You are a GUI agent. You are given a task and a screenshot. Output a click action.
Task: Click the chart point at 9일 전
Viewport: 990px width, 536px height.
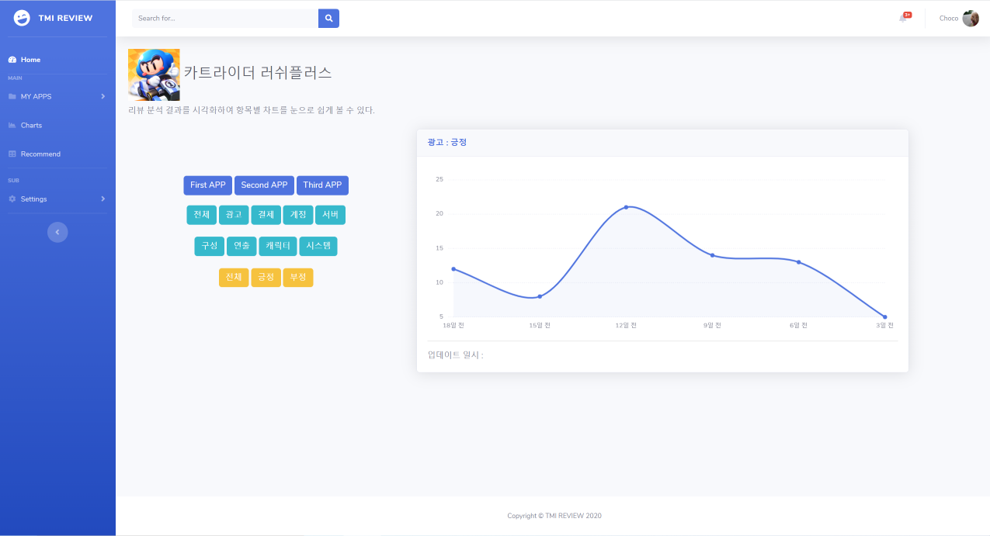pos(712,255)
